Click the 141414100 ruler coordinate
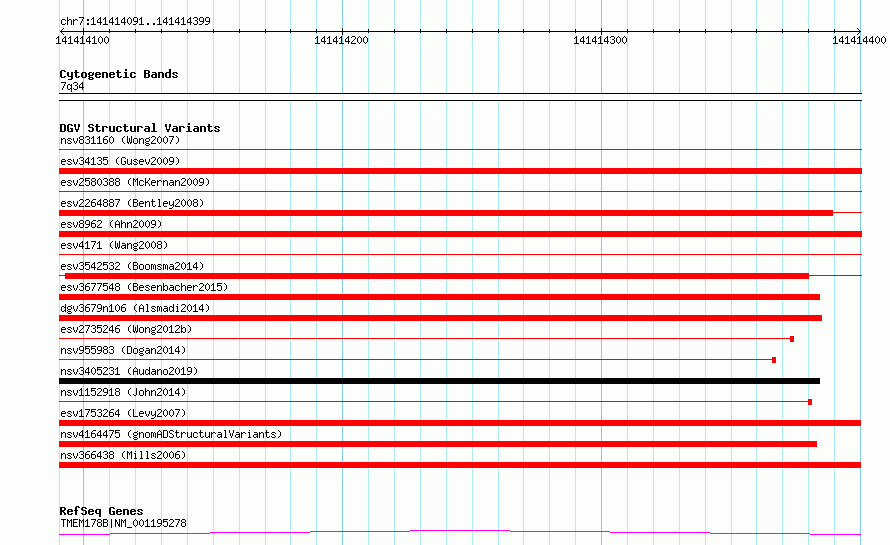Screen dimensions: 890x545 (x=82, y=40)
